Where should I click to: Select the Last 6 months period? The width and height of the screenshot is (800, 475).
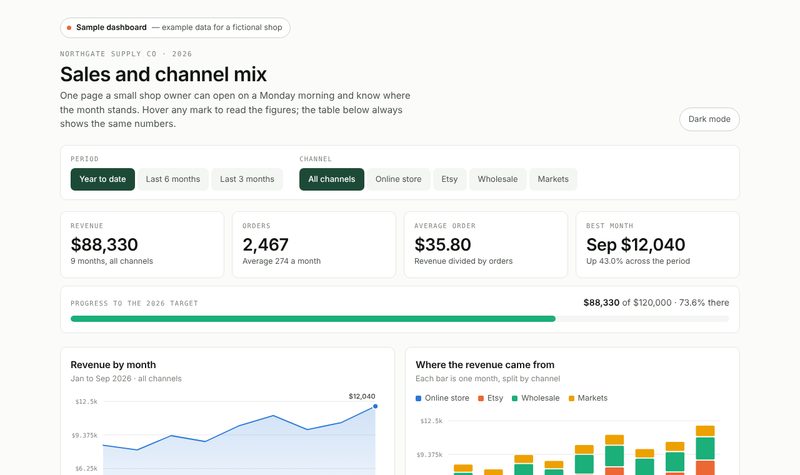click(173, 179)
